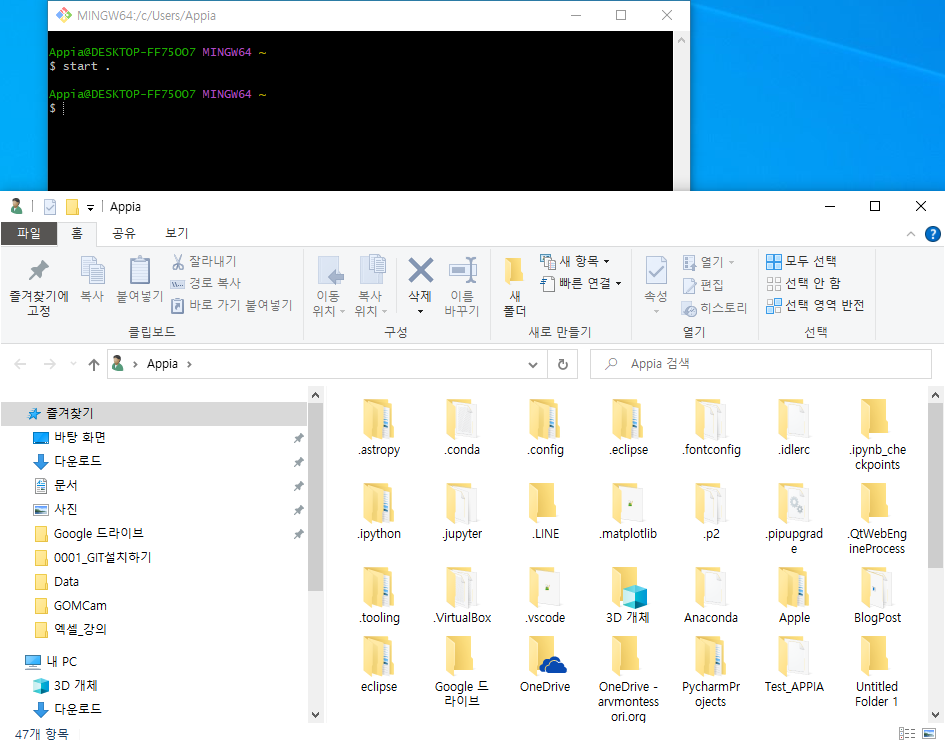The image size is (945, 747).
Task: Switch to the details view icon in the status bar
Action: pos(906,733)
